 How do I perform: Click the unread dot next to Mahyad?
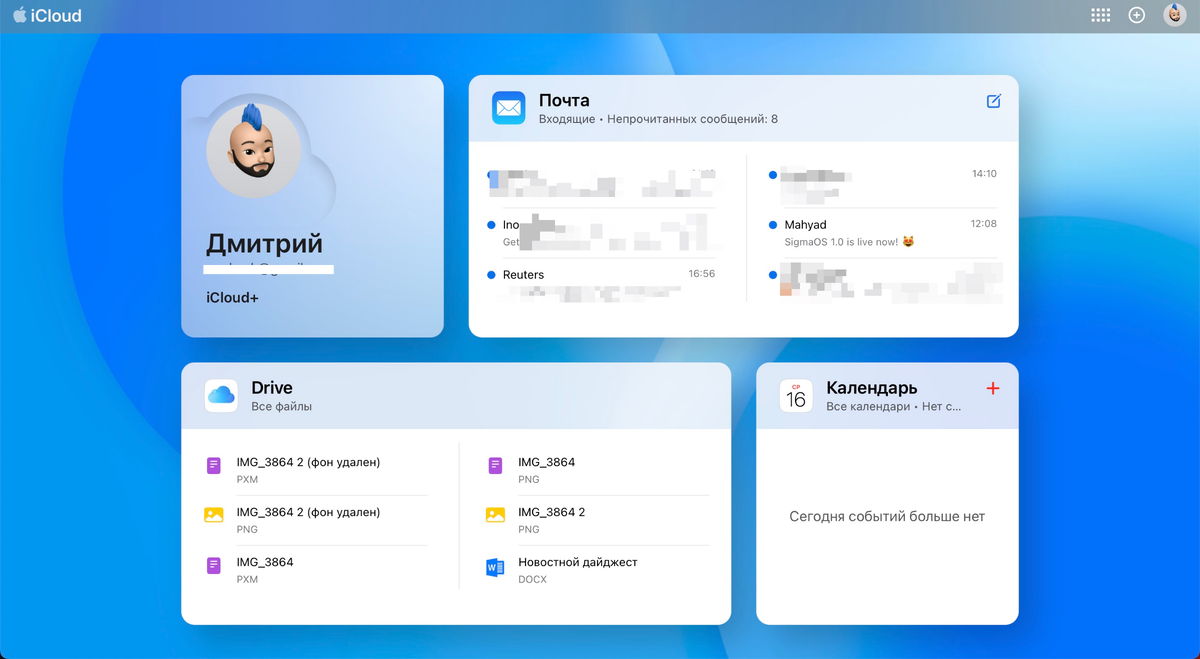773,225
